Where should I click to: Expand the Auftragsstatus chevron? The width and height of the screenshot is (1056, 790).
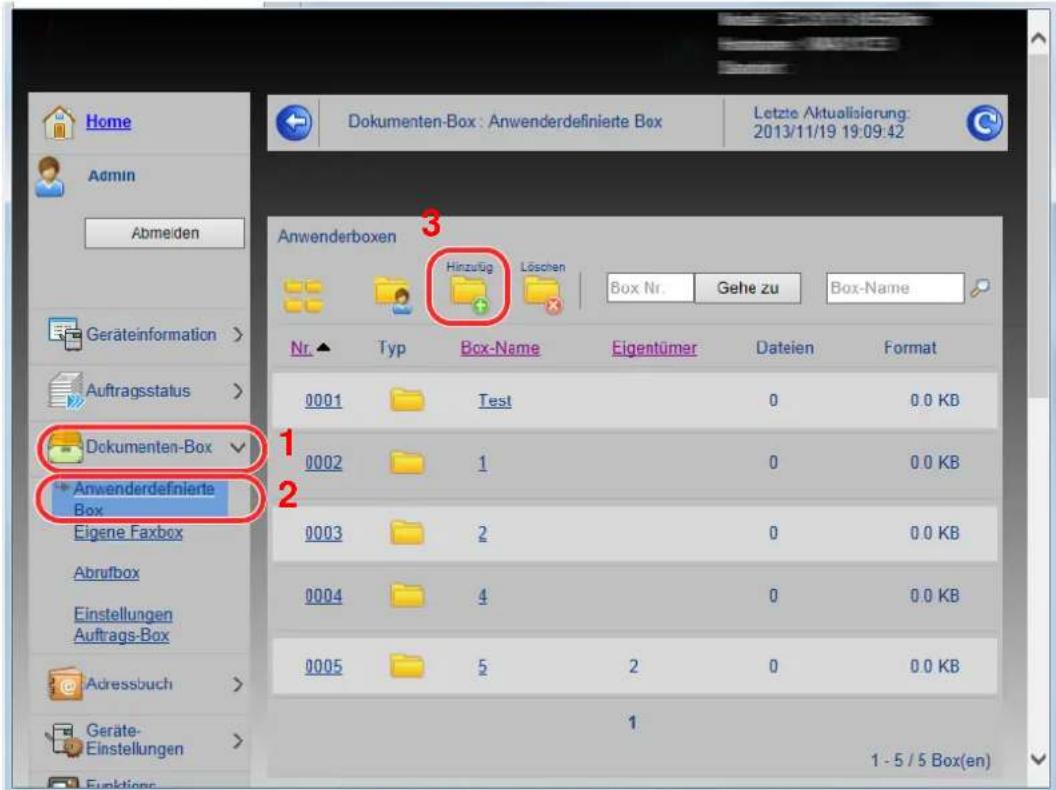coord(238,391)
